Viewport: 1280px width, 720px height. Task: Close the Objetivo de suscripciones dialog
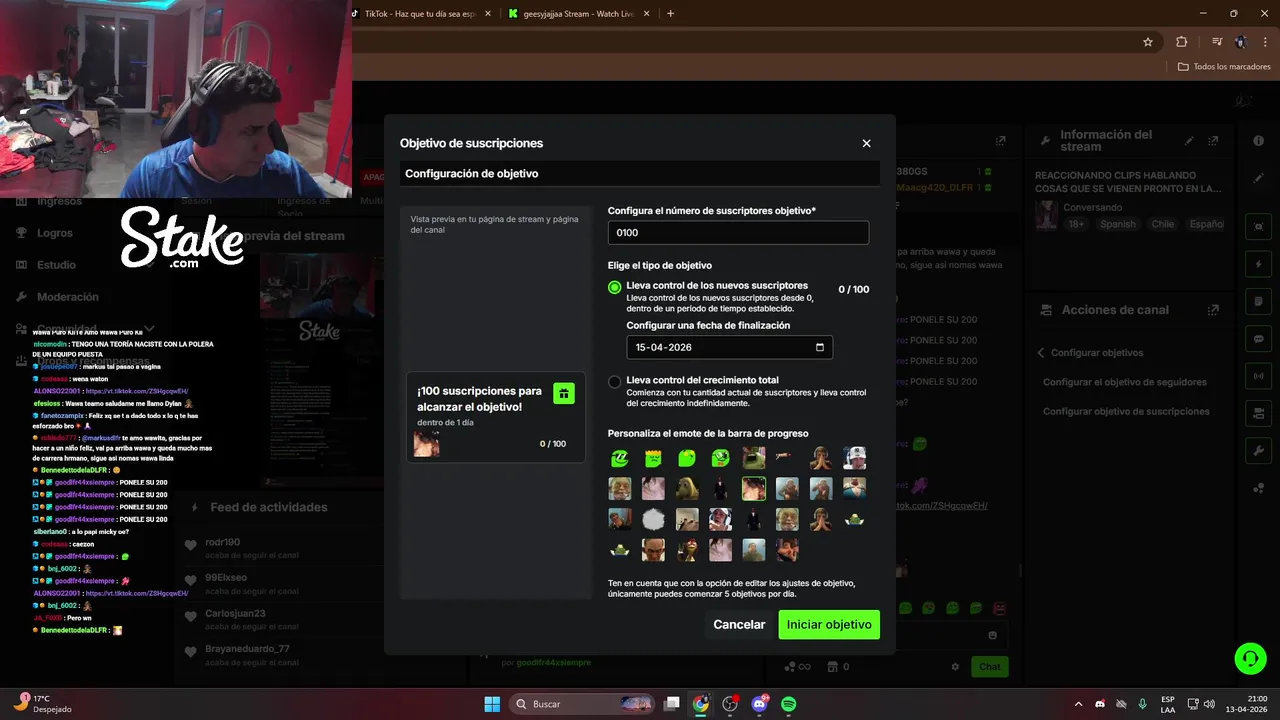866,143
